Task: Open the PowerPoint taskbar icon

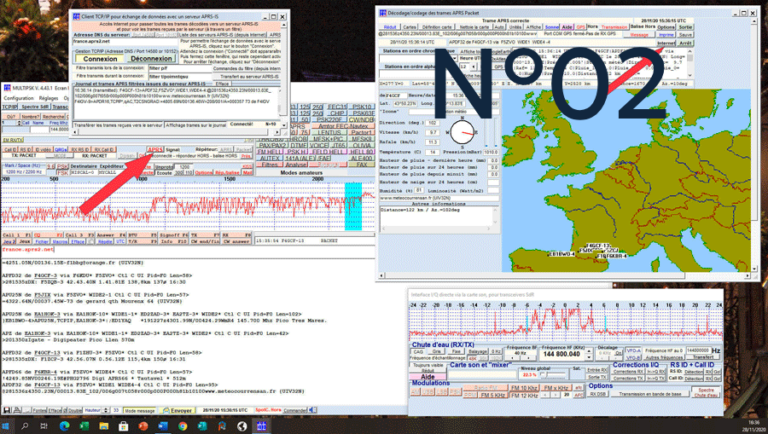Action: 143,426
